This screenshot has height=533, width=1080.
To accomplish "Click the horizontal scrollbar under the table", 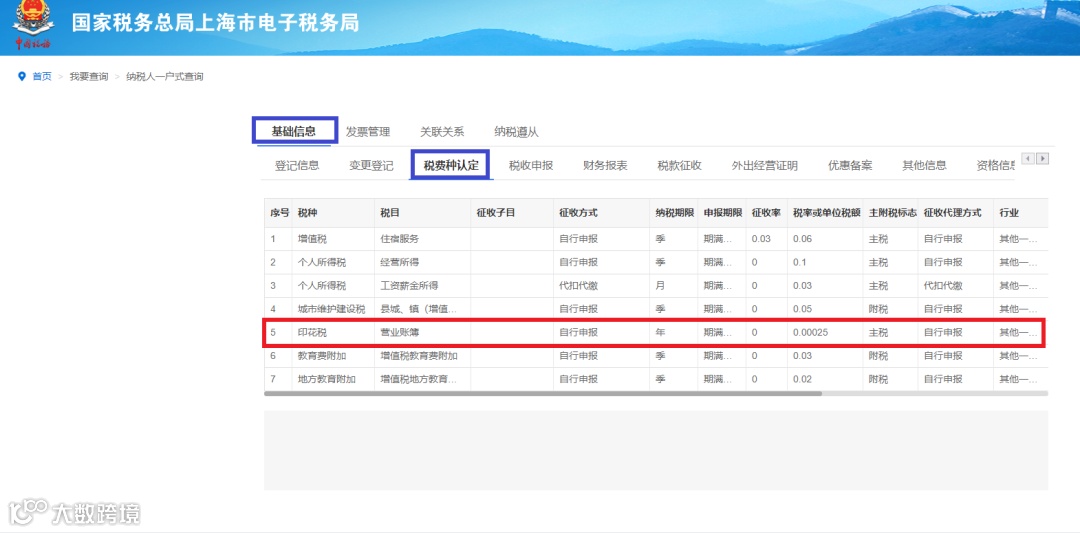I will (x=543, y=393).
